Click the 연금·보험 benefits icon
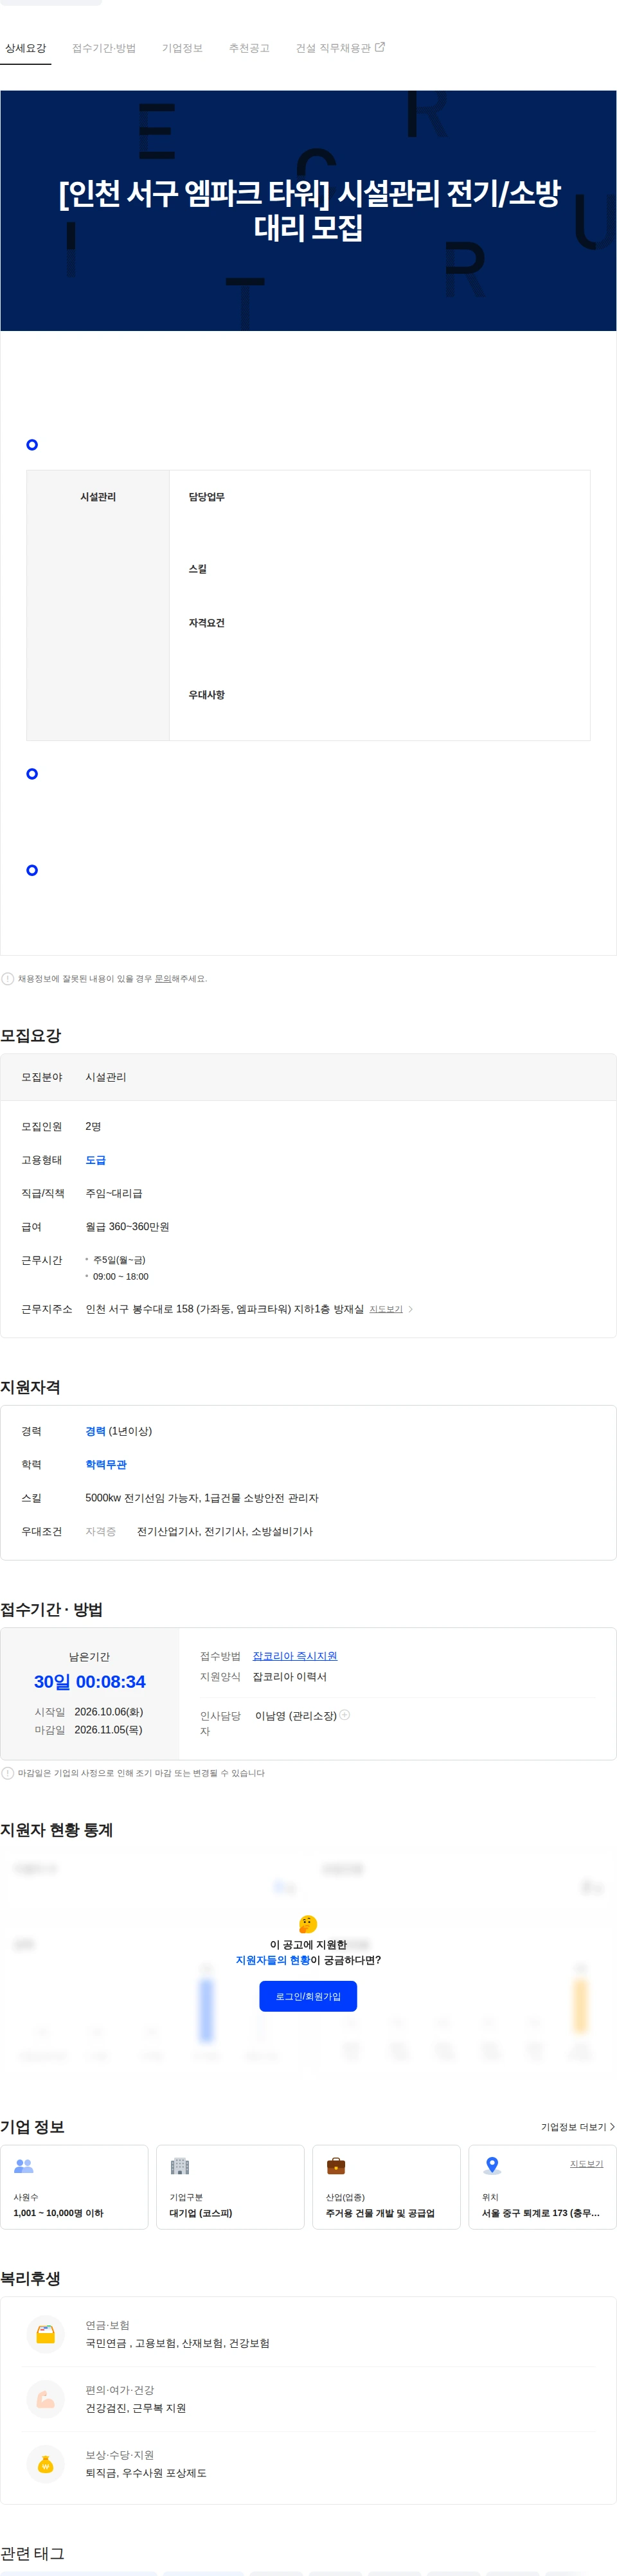 pos(45,2334)
